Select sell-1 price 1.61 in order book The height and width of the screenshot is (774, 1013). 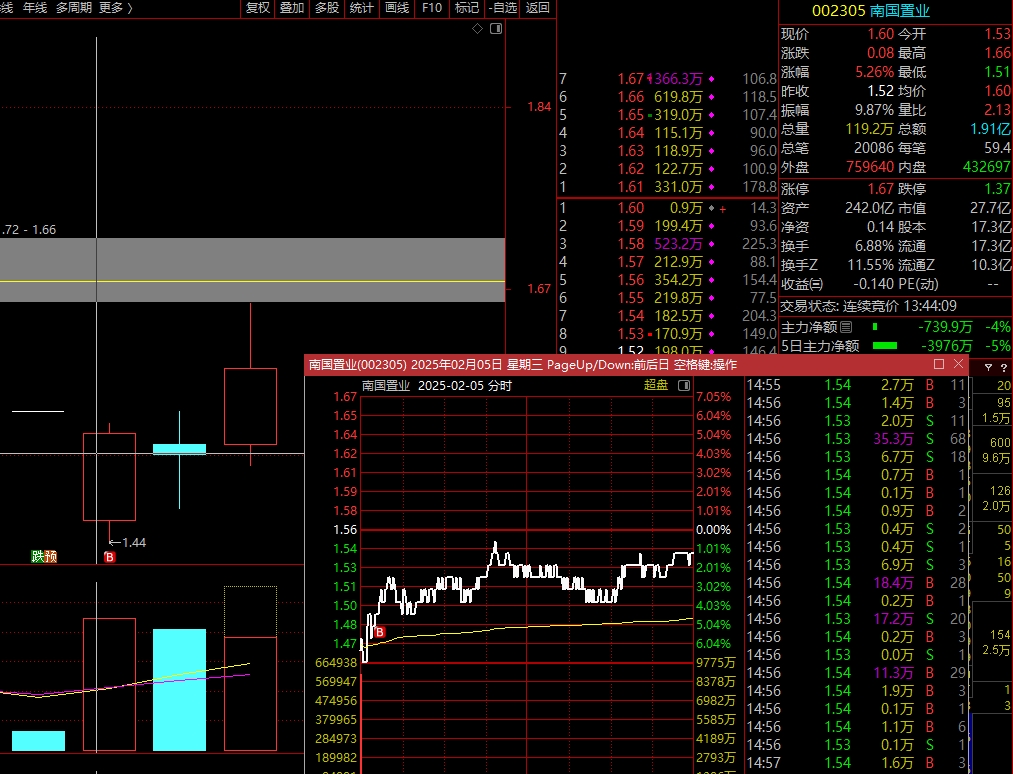pos(631,187)
